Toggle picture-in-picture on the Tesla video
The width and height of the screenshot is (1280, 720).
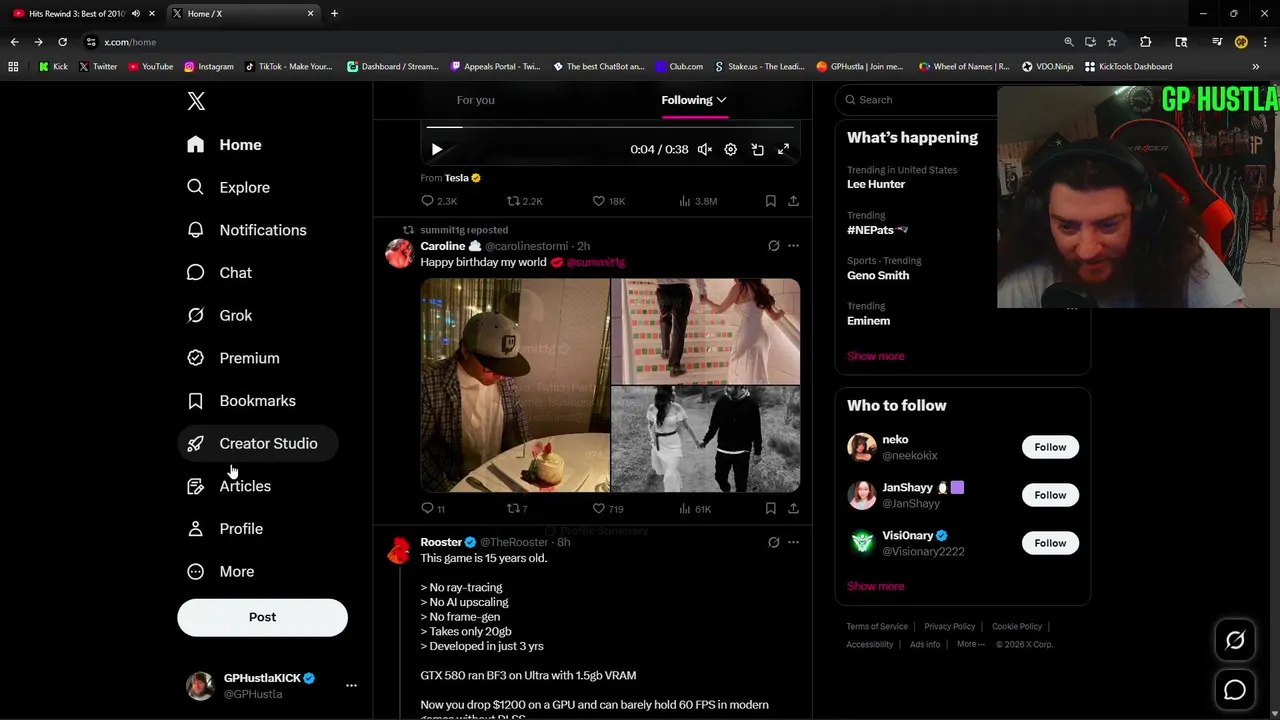[x=757, y=149]
